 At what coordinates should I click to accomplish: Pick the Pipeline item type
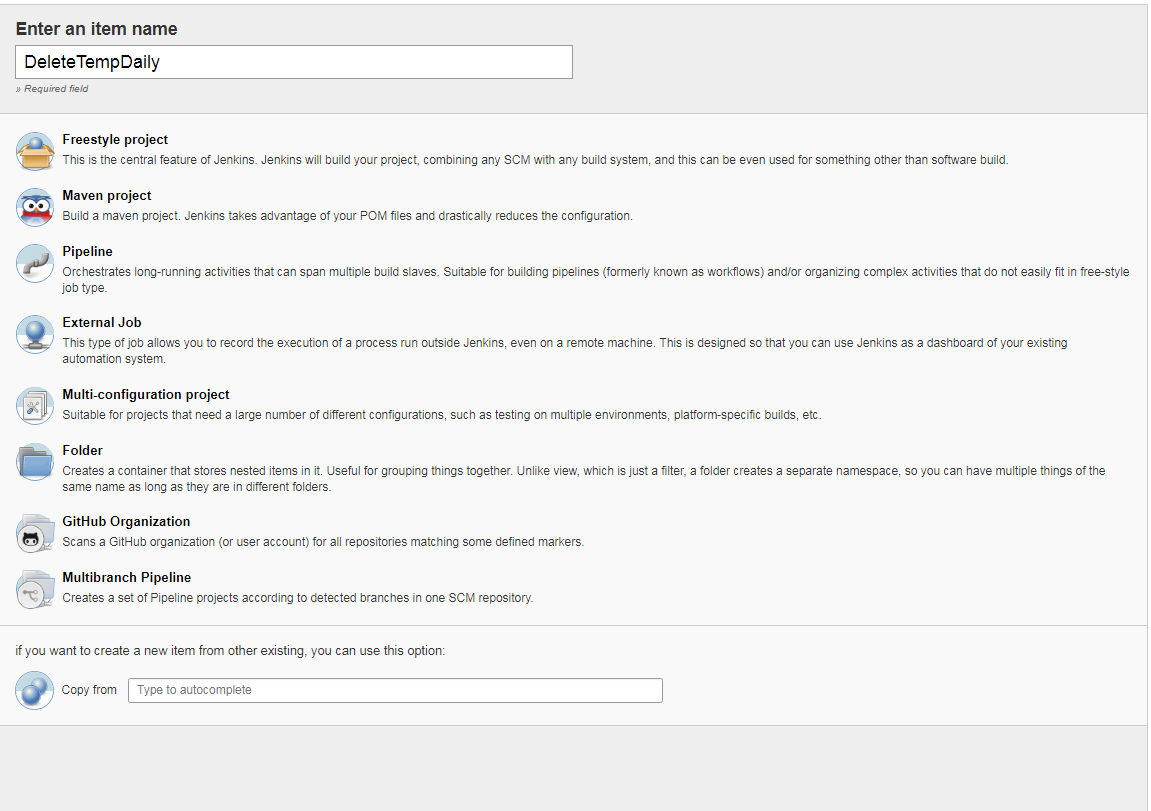click(x=87, y=251)
